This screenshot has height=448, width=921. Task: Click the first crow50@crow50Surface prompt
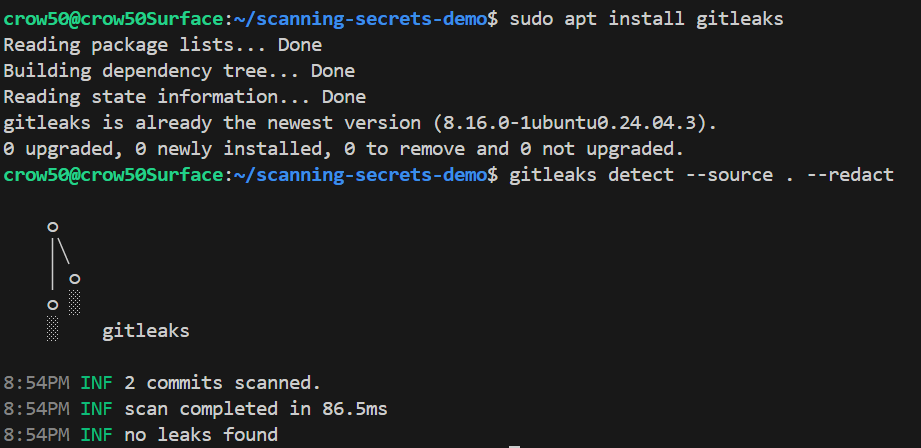tap(115, 19)
